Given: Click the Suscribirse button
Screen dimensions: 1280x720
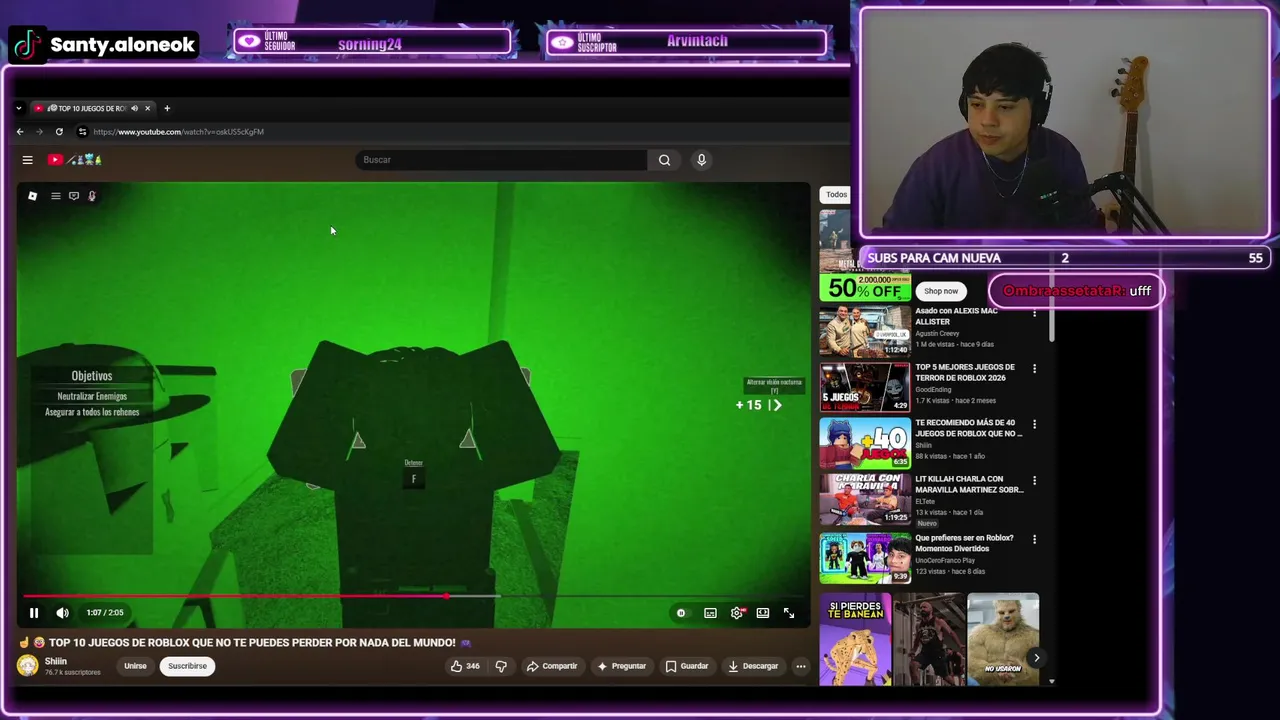Looking at the screenshot, I should pyautogui.click(x=187, y=666).
